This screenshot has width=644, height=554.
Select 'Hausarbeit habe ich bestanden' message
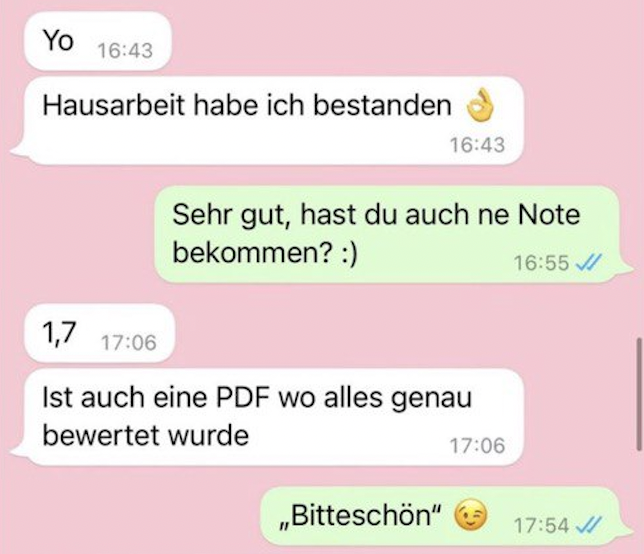(x=267, y=121)
